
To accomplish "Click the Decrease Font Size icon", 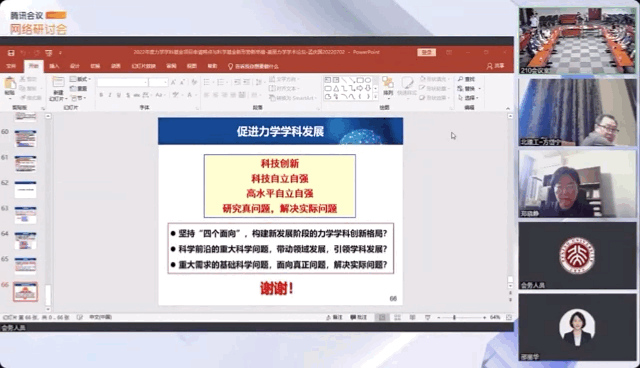I will tap(182, 82).
